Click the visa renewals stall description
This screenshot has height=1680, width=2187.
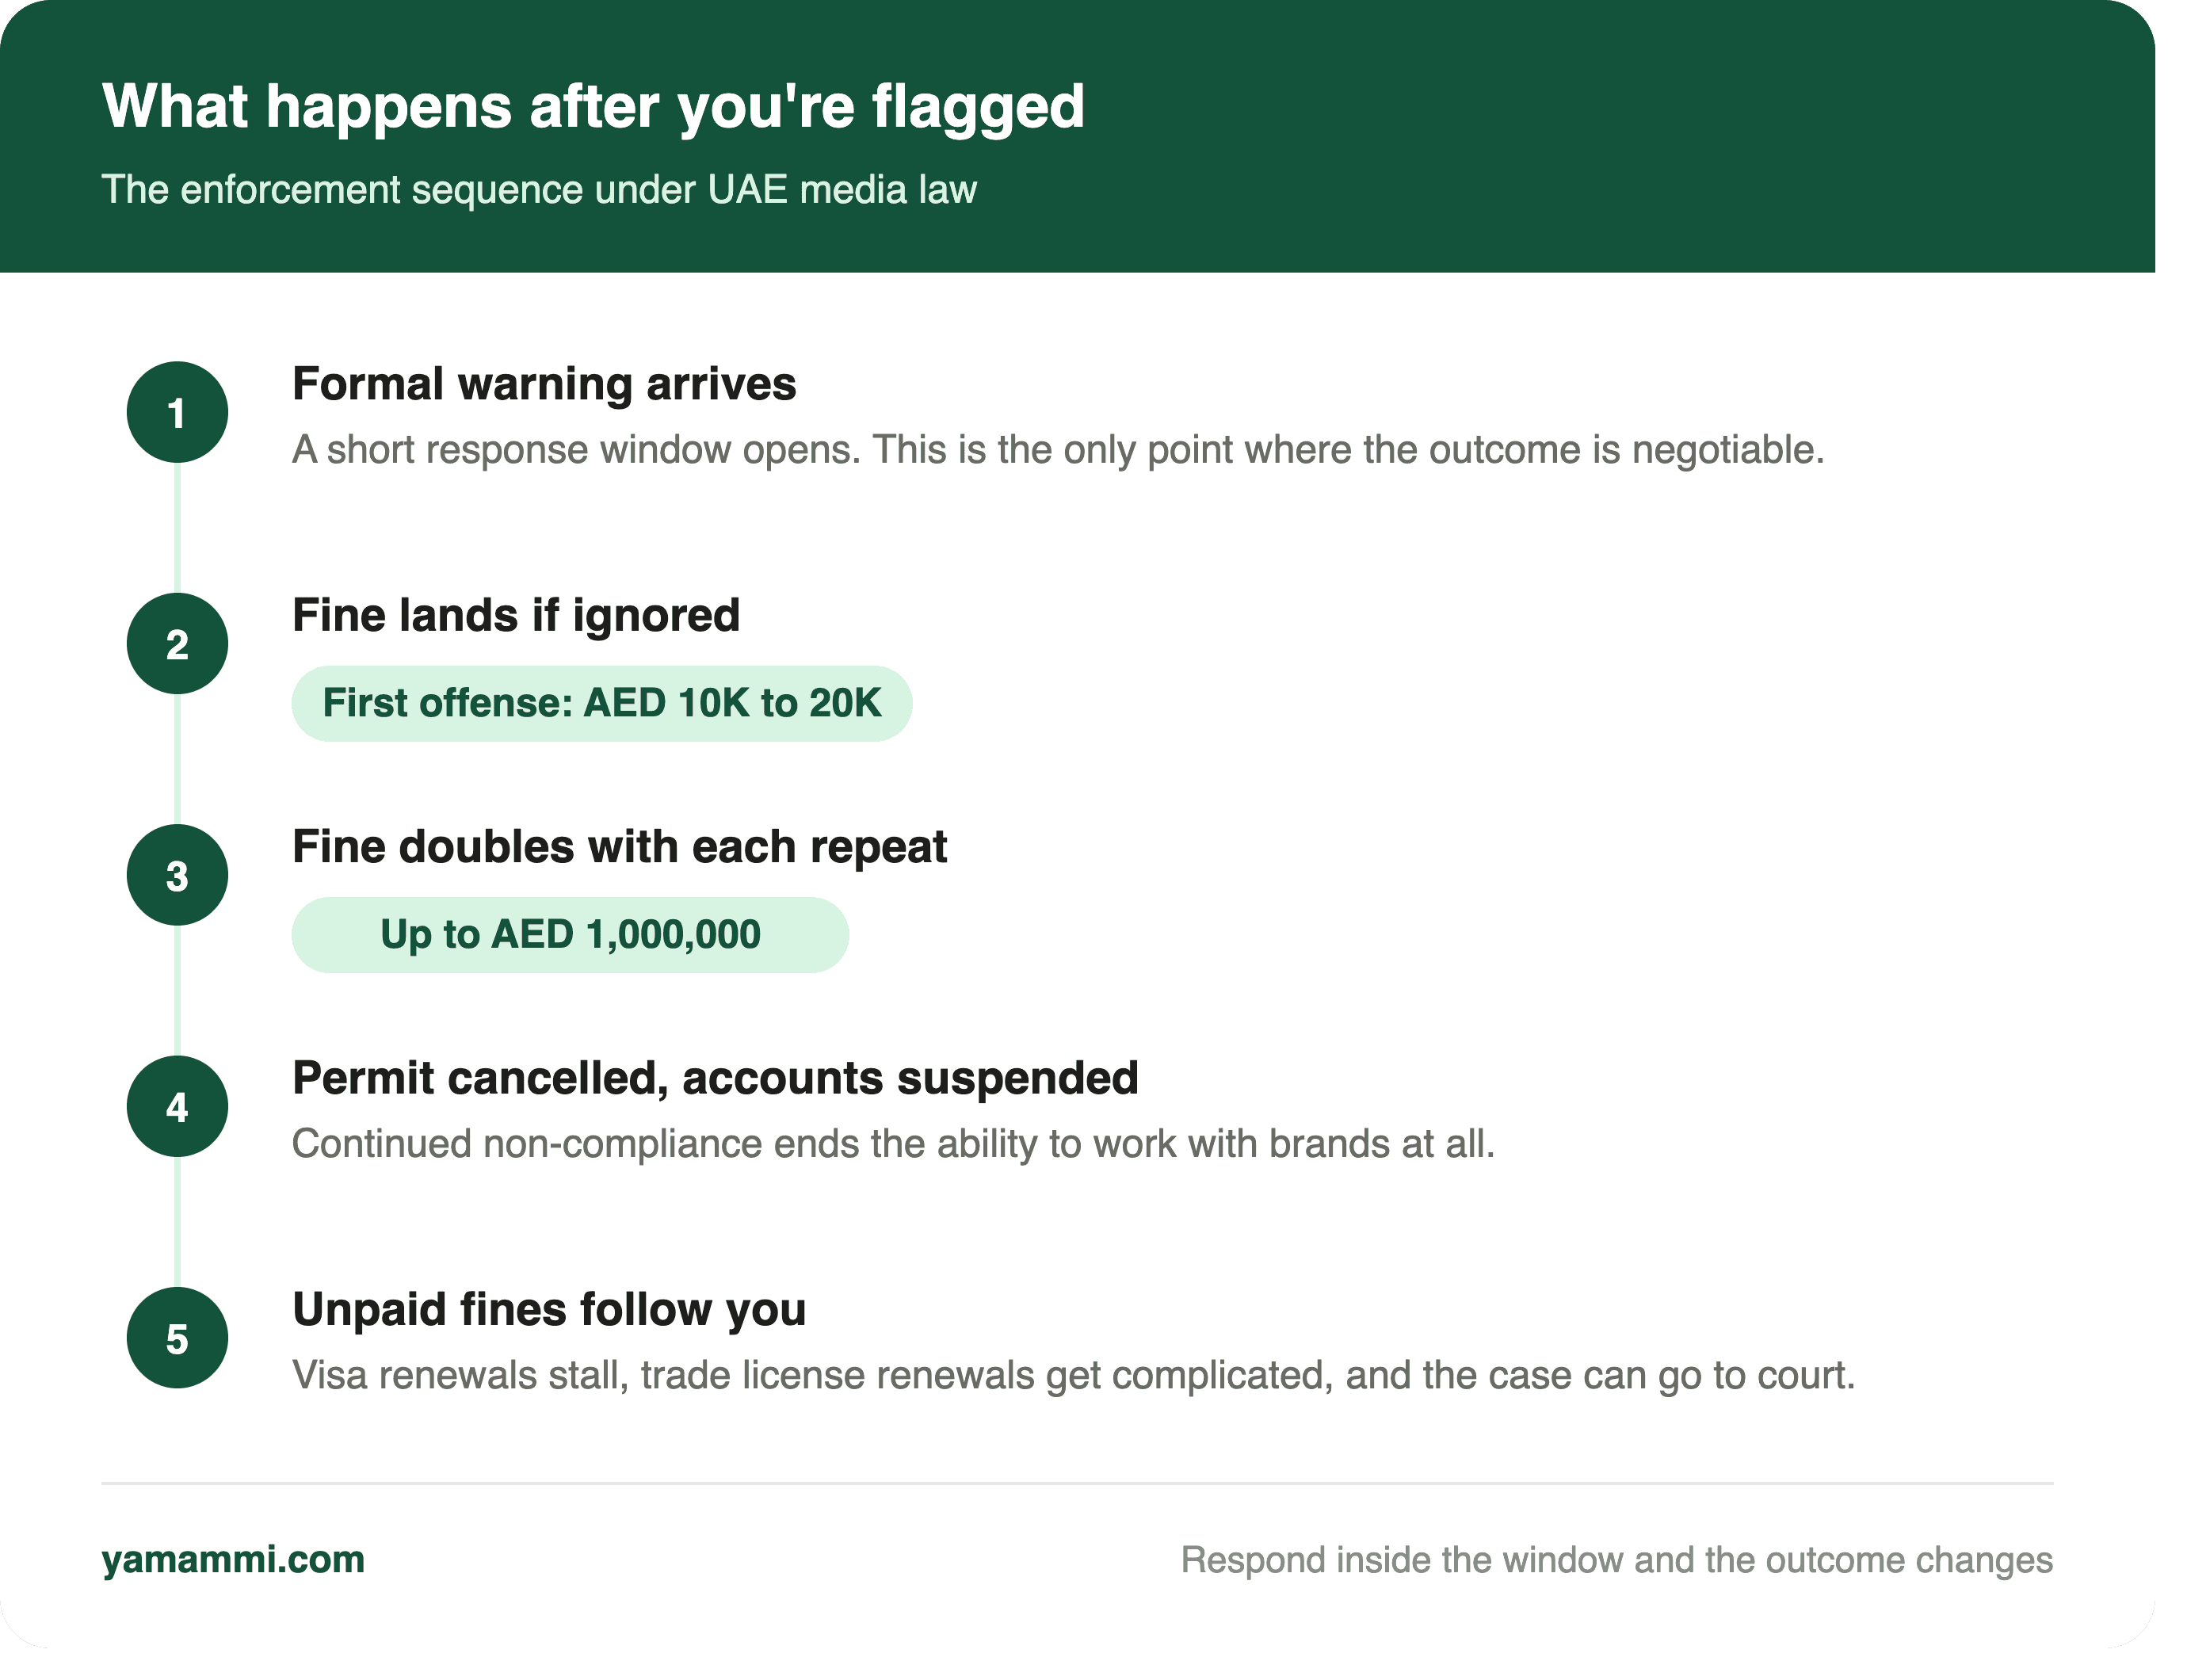(1073, 1376)
